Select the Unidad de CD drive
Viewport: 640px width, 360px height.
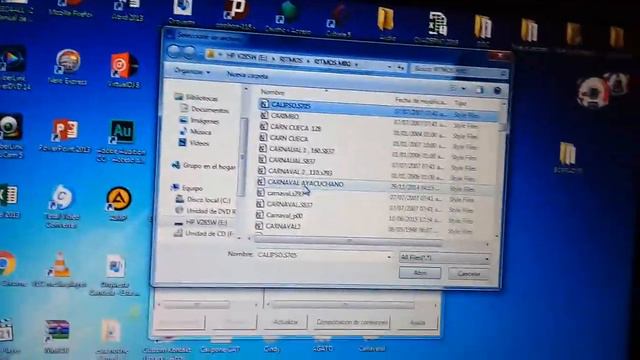(x=204, y=233)
